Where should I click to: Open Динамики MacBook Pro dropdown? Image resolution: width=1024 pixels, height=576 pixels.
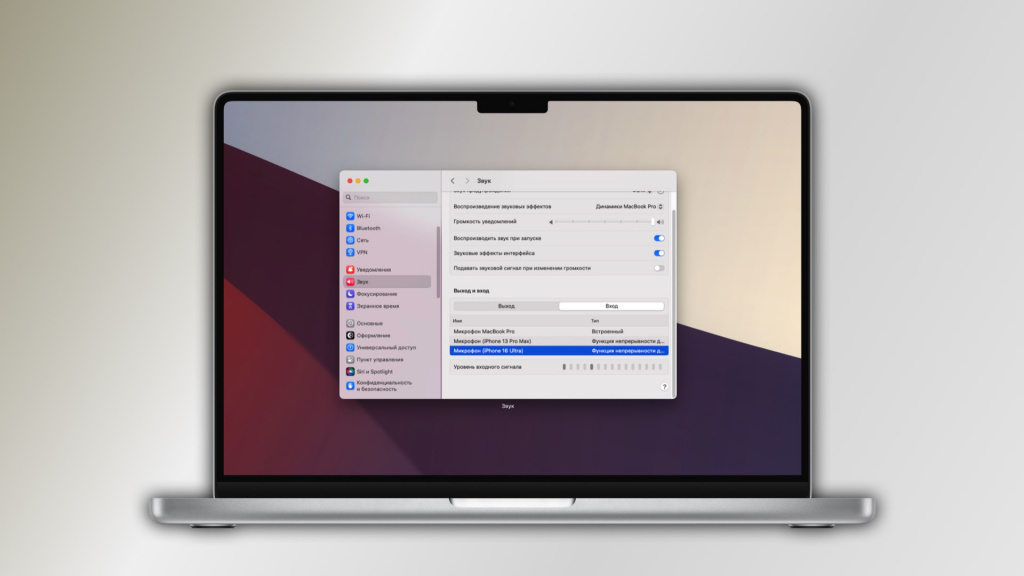(x=629, y=206)
